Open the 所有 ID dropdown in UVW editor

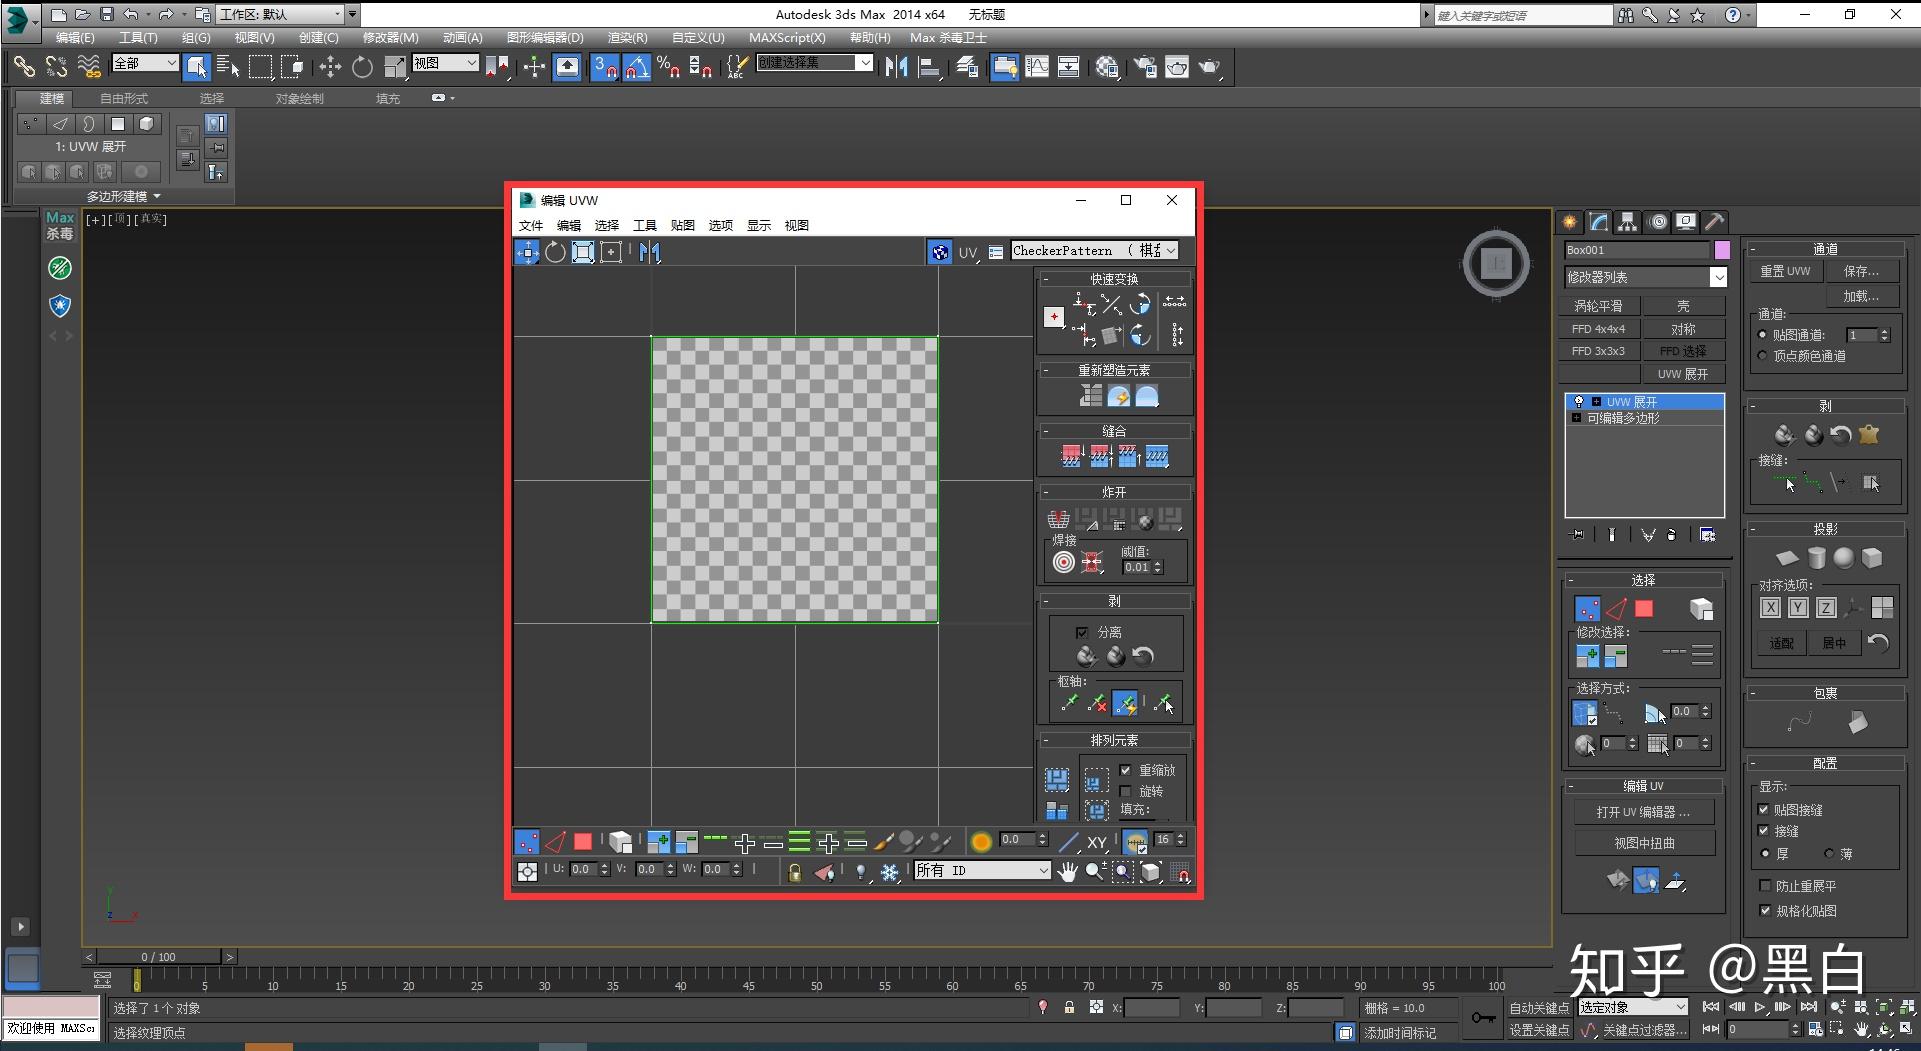982,871
